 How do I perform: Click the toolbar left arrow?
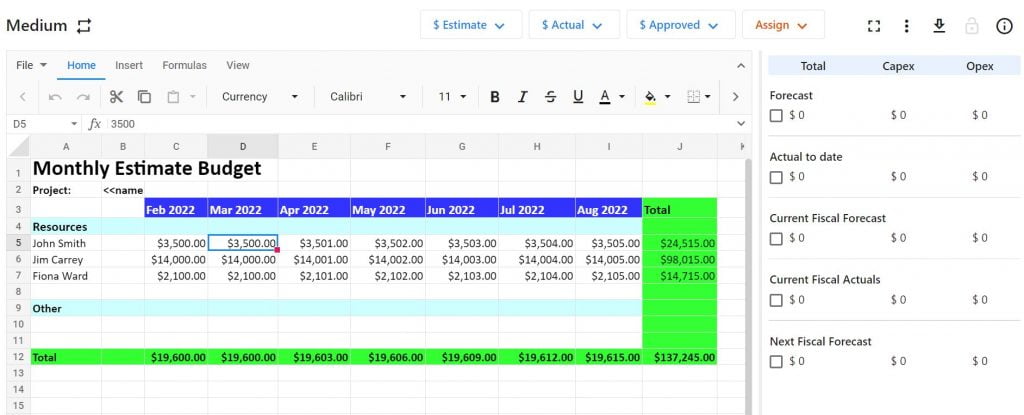click(x=23, y=97)
